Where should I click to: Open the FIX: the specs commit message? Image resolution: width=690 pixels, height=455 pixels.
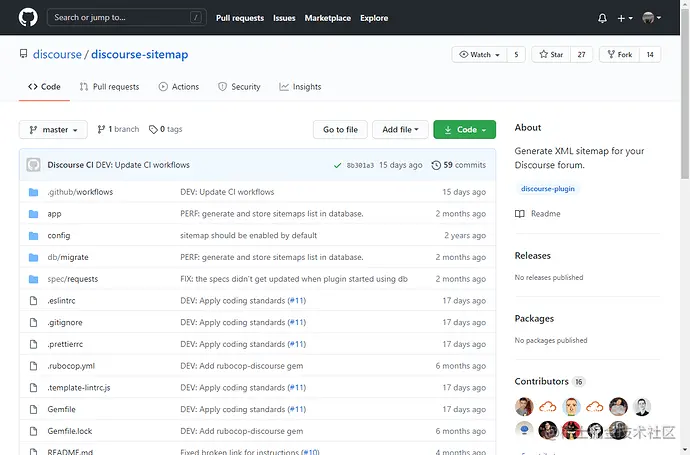(294, 279)
